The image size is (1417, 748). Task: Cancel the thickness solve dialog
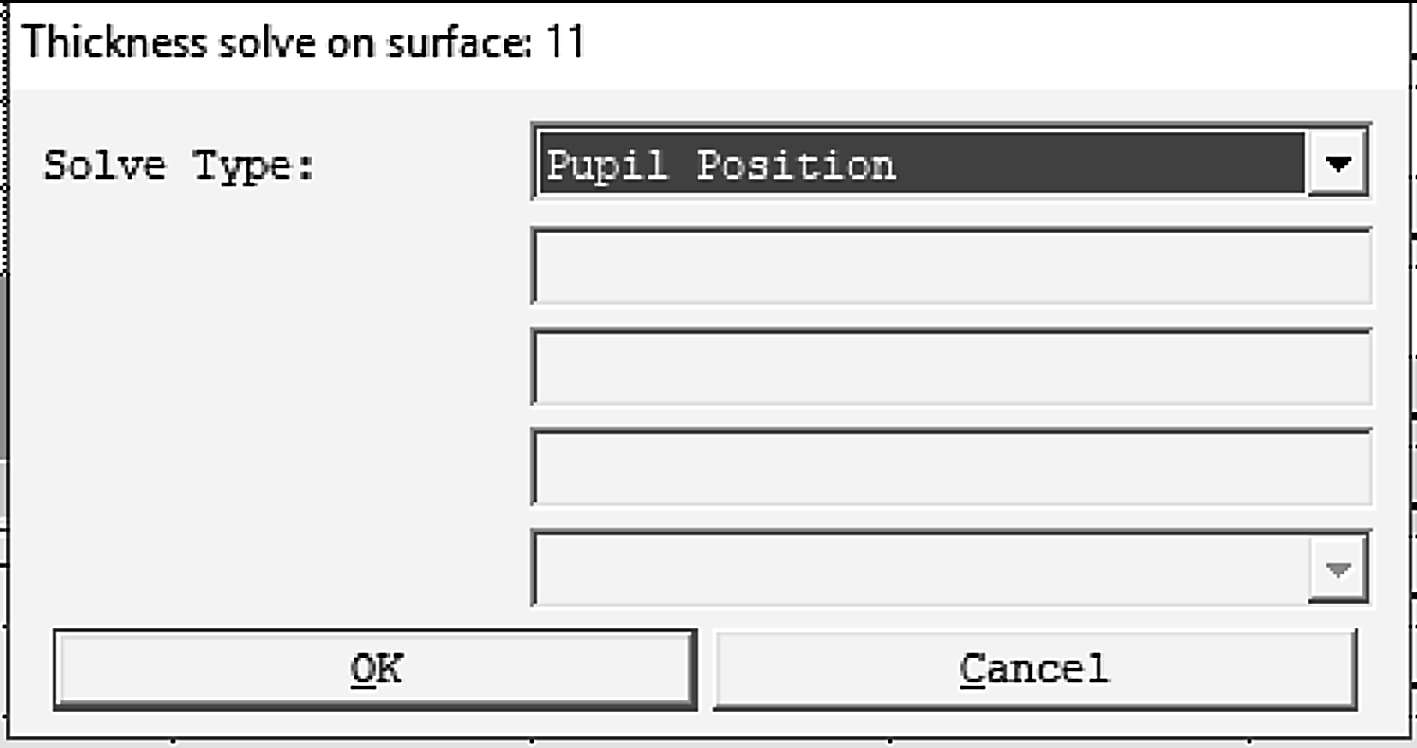tap(1034, 668)
